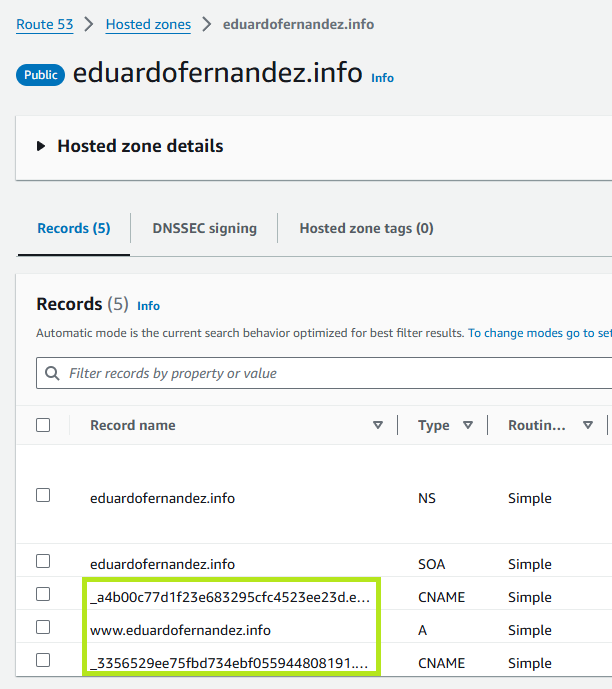Click the search magnifier icon in filter box
The width and height of the screenshot is (612, 689).
[x=53, y=373]
